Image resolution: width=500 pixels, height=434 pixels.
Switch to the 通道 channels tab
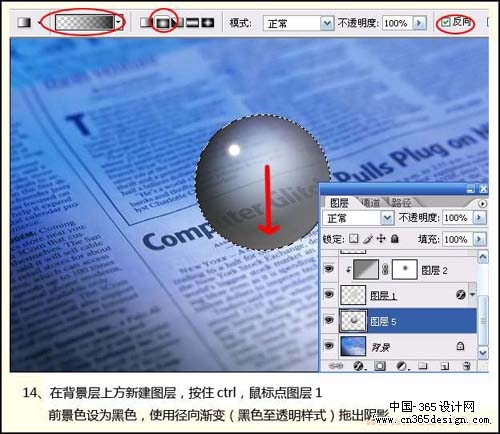tap(370, 202)
